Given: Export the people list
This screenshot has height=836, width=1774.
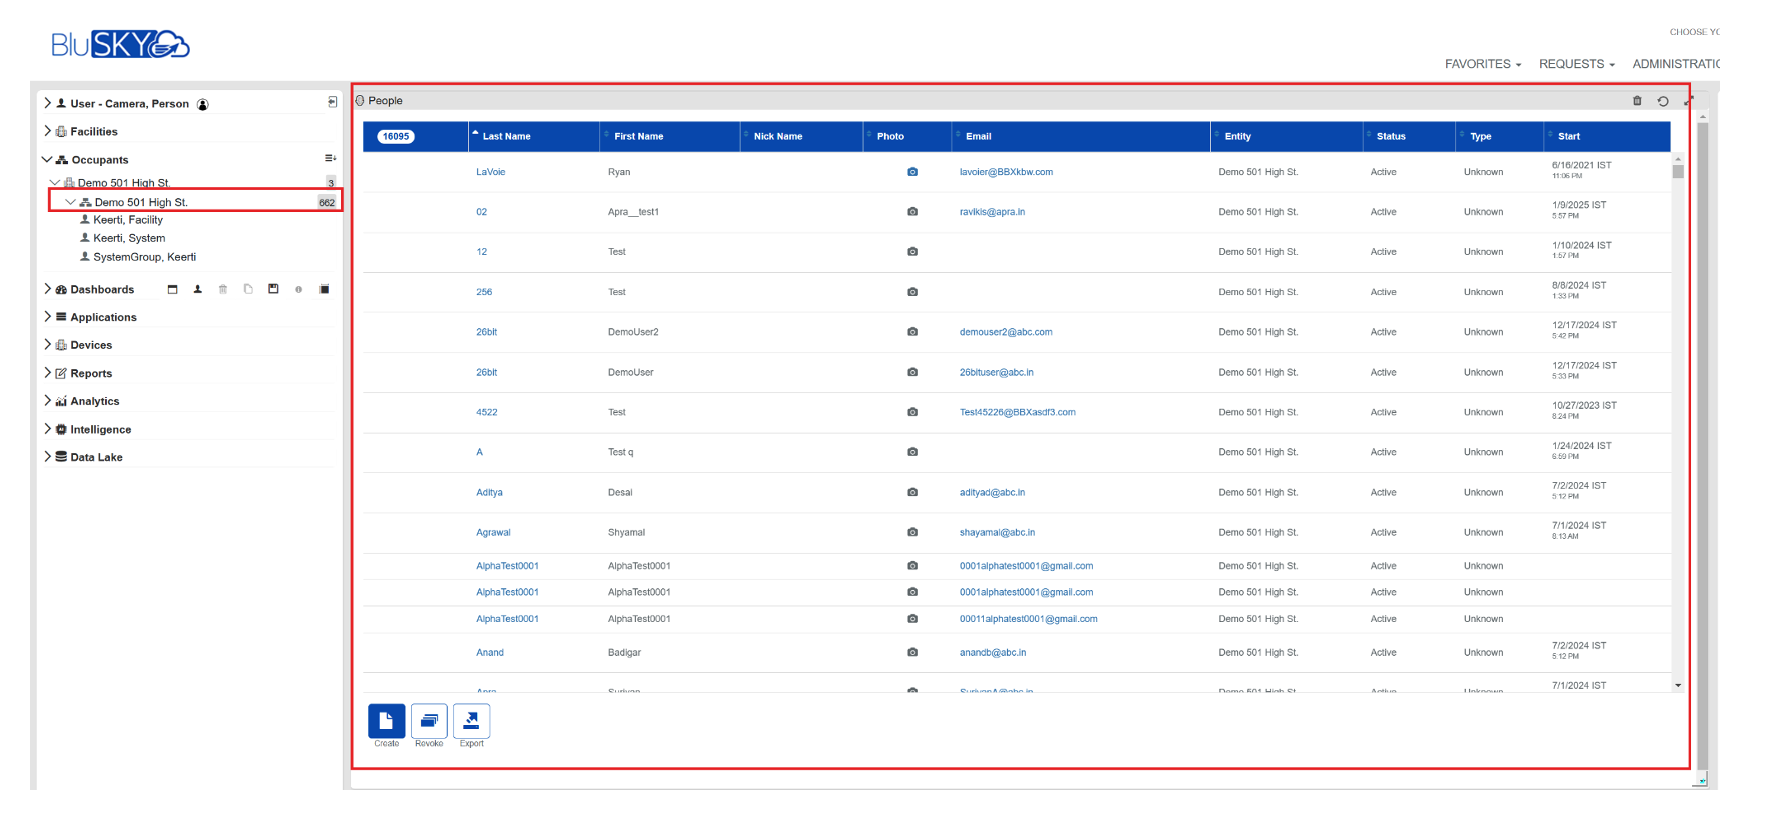Looking at the screenshot, I should [471, 721].
